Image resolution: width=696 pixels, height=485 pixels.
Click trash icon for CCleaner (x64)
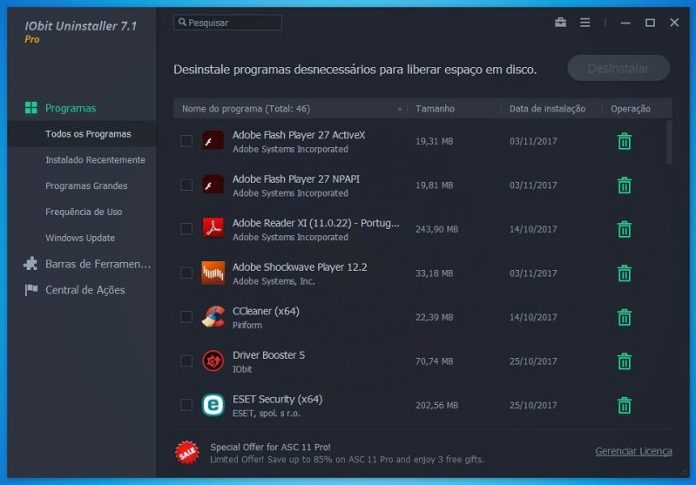pos(624,317)
